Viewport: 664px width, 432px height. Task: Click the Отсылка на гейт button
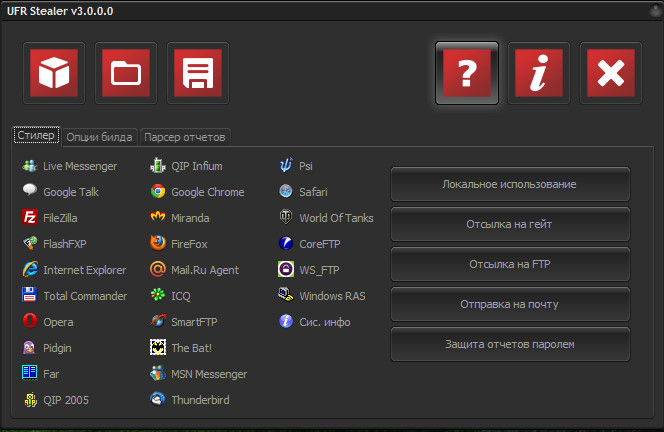pos(510,224)
